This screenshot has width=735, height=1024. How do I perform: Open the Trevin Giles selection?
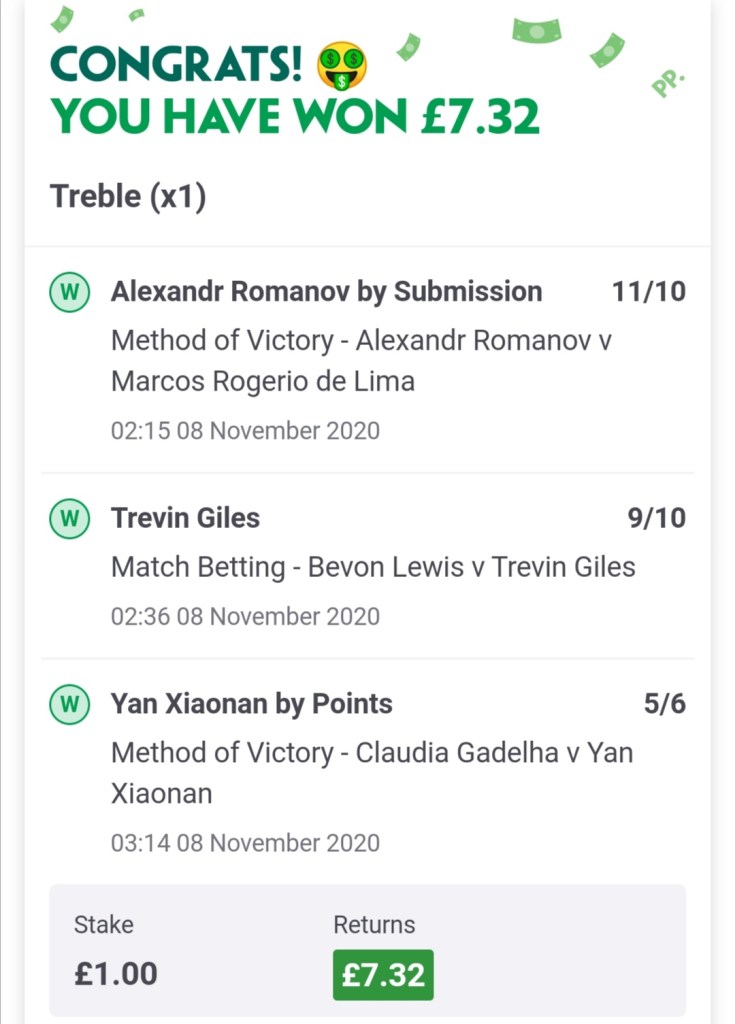click(185, 518)
